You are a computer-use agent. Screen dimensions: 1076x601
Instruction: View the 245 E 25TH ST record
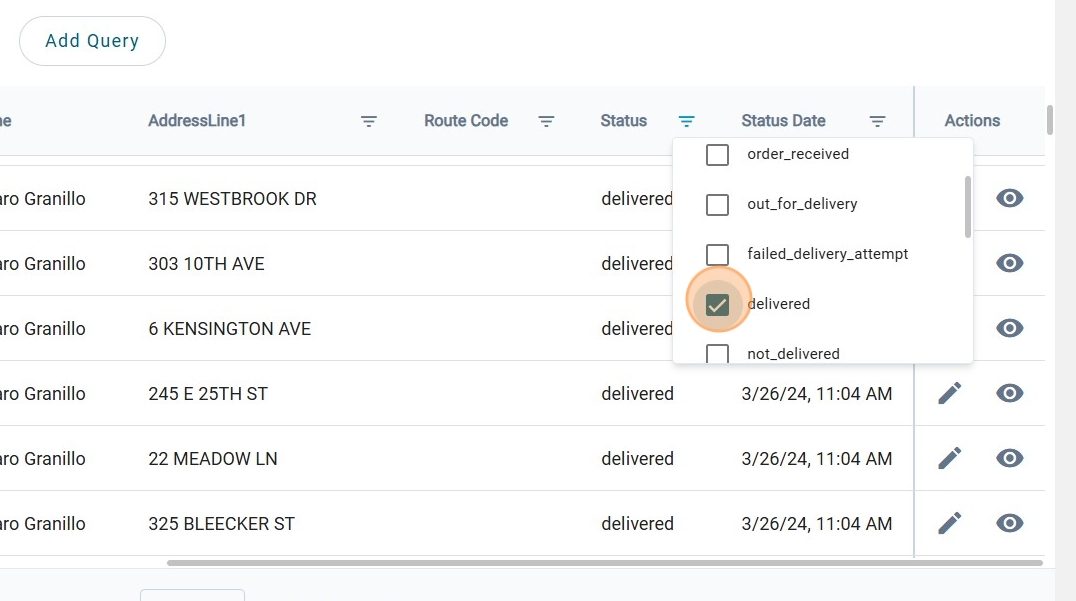click(x=1009, y=394)
